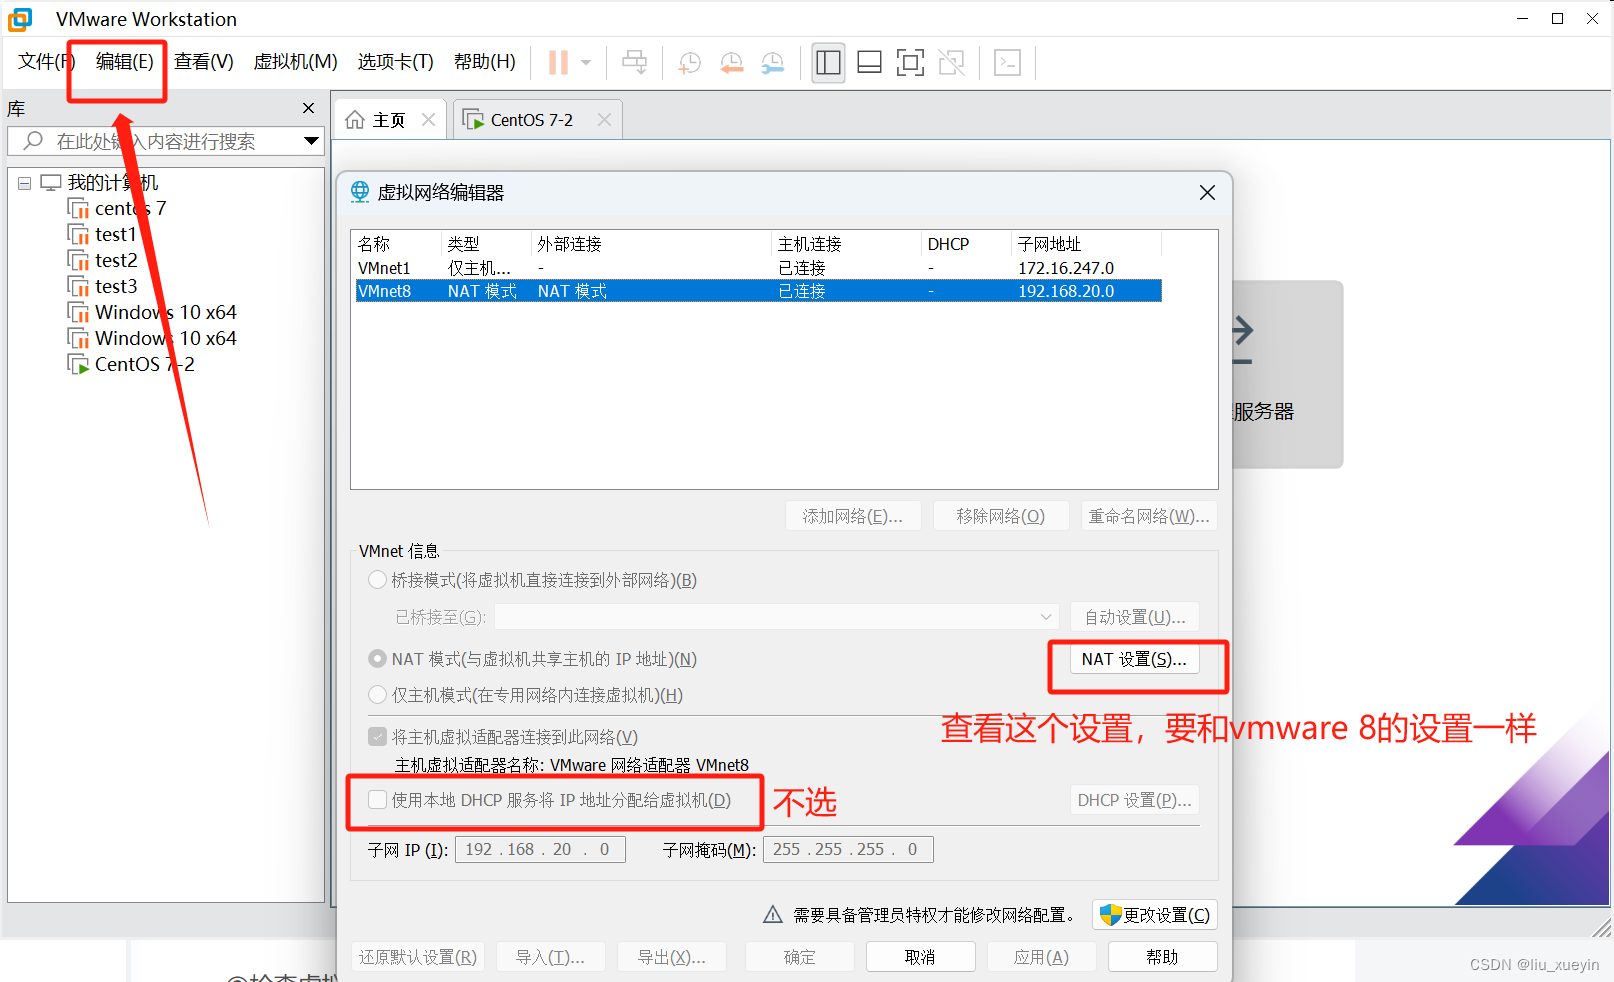Click the library search input field

tap(165, 141)
